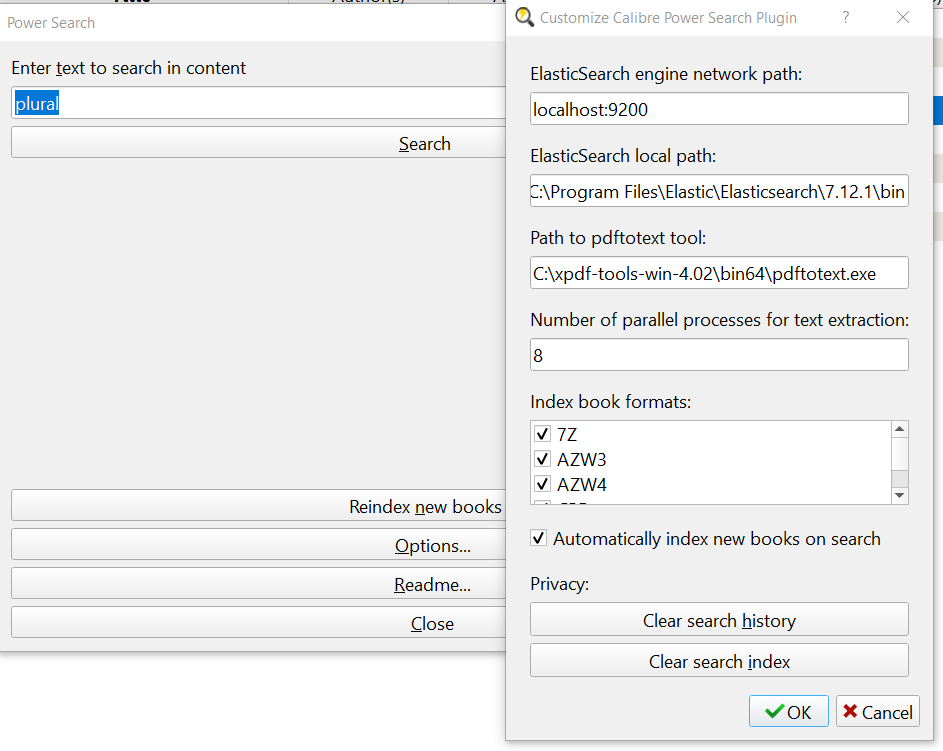Click the magnifier icon in Customize dialog title
Viewport: 943px width, 751px height.
click(524, 17)
